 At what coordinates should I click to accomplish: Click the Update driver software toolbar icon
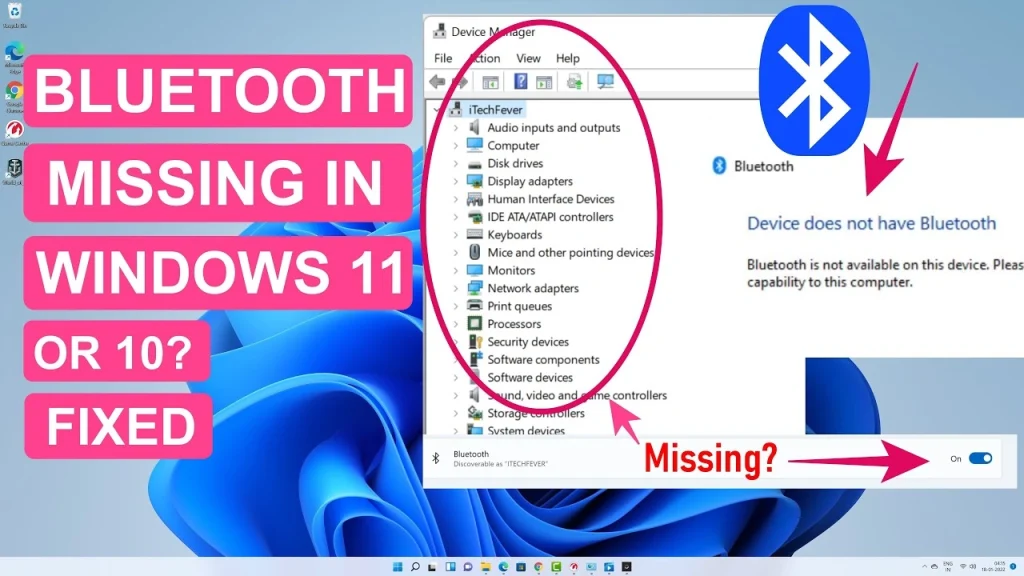(574, 82)
